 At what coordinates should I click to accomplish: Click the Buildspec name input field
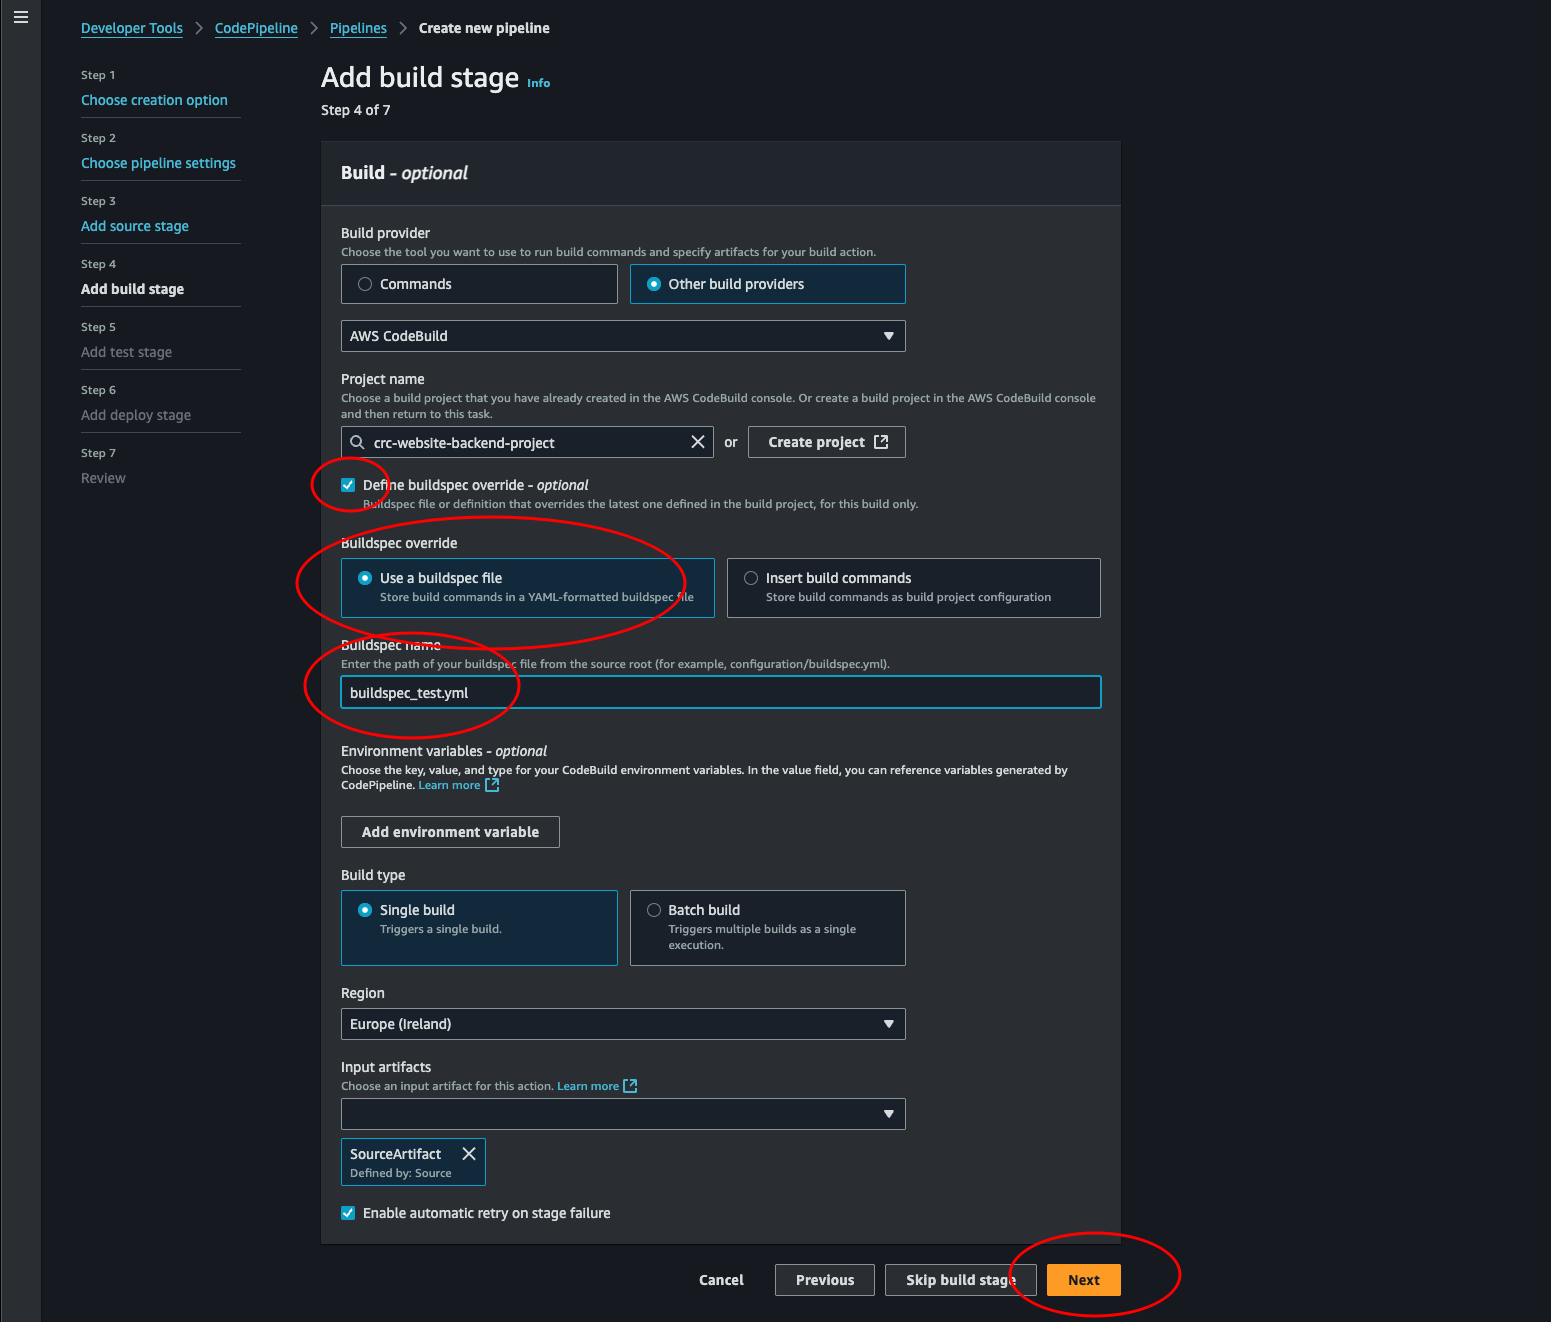(720, 693)
